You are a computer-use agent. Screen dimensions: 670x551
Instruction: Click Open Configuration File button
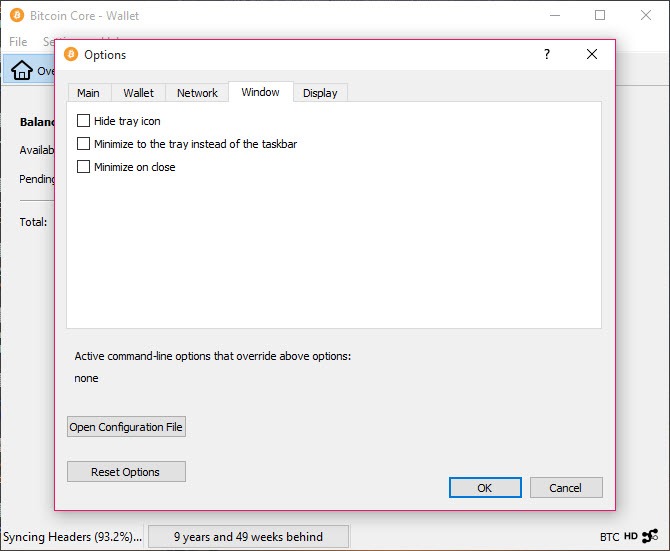pyautogui.click(x=126, y=427)
